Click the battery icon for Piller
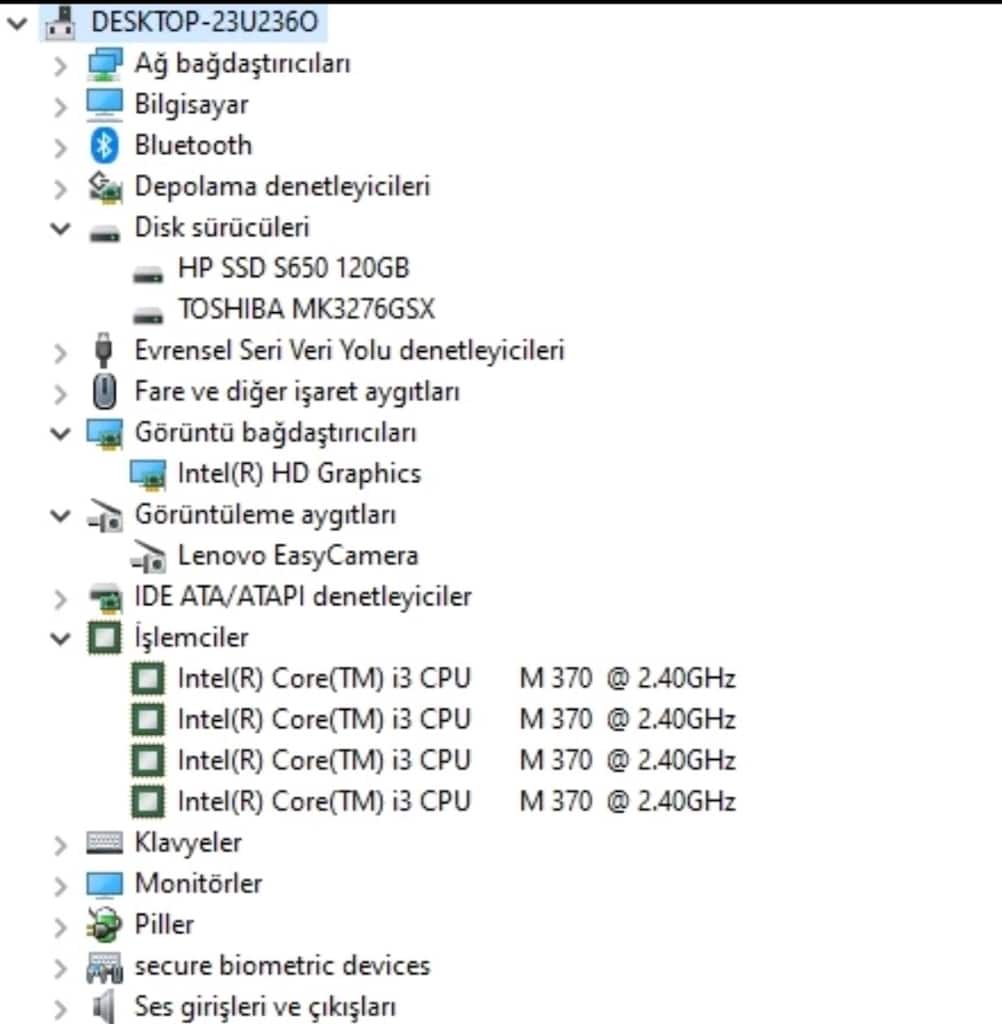The width and height of the screenshot is (1002, 1024). point(105,925)
